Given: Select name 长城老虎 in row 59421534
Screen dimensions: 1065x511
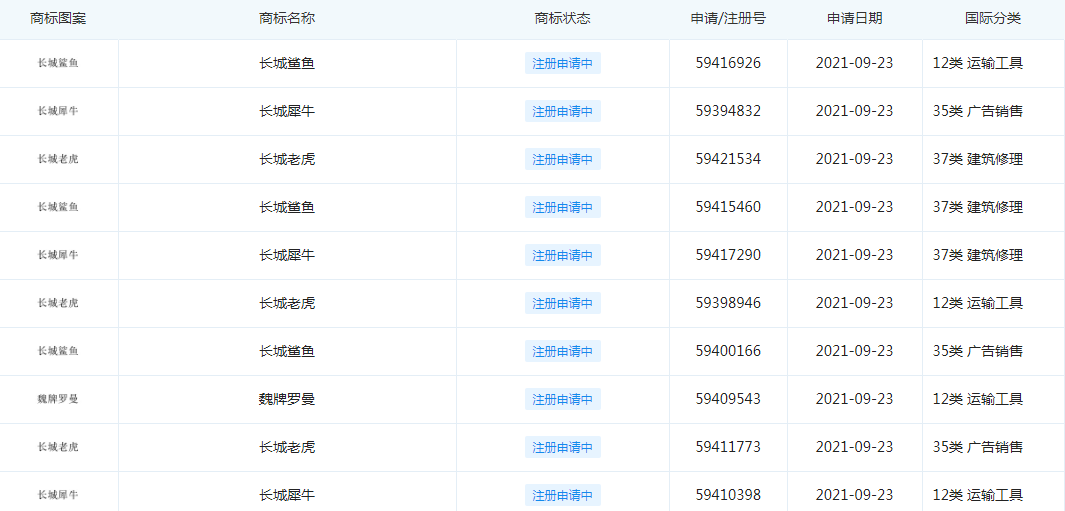Looking at the screenshot, I should (x=287, y=159).
